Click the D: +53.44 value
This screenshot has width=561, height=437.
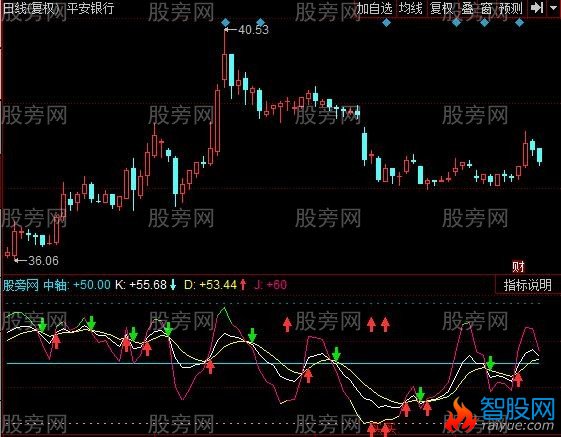click(210, 285)
